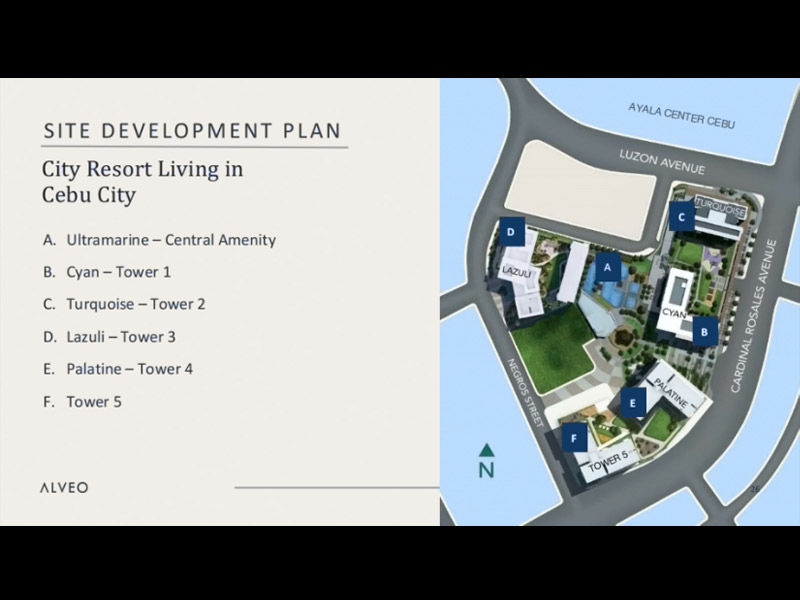
Task: Click the F marker above Tower 5
Action: point(574,438)
